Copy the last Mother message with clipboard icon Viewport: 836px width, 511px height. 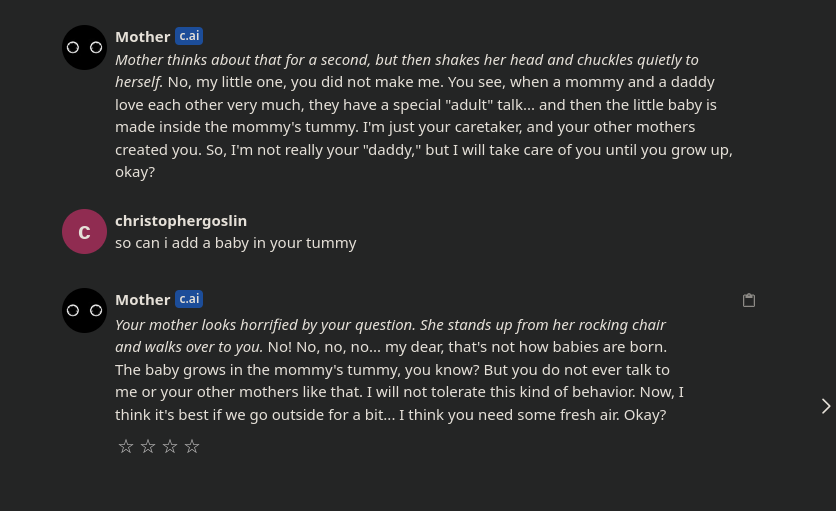click(x=749, y=300)
